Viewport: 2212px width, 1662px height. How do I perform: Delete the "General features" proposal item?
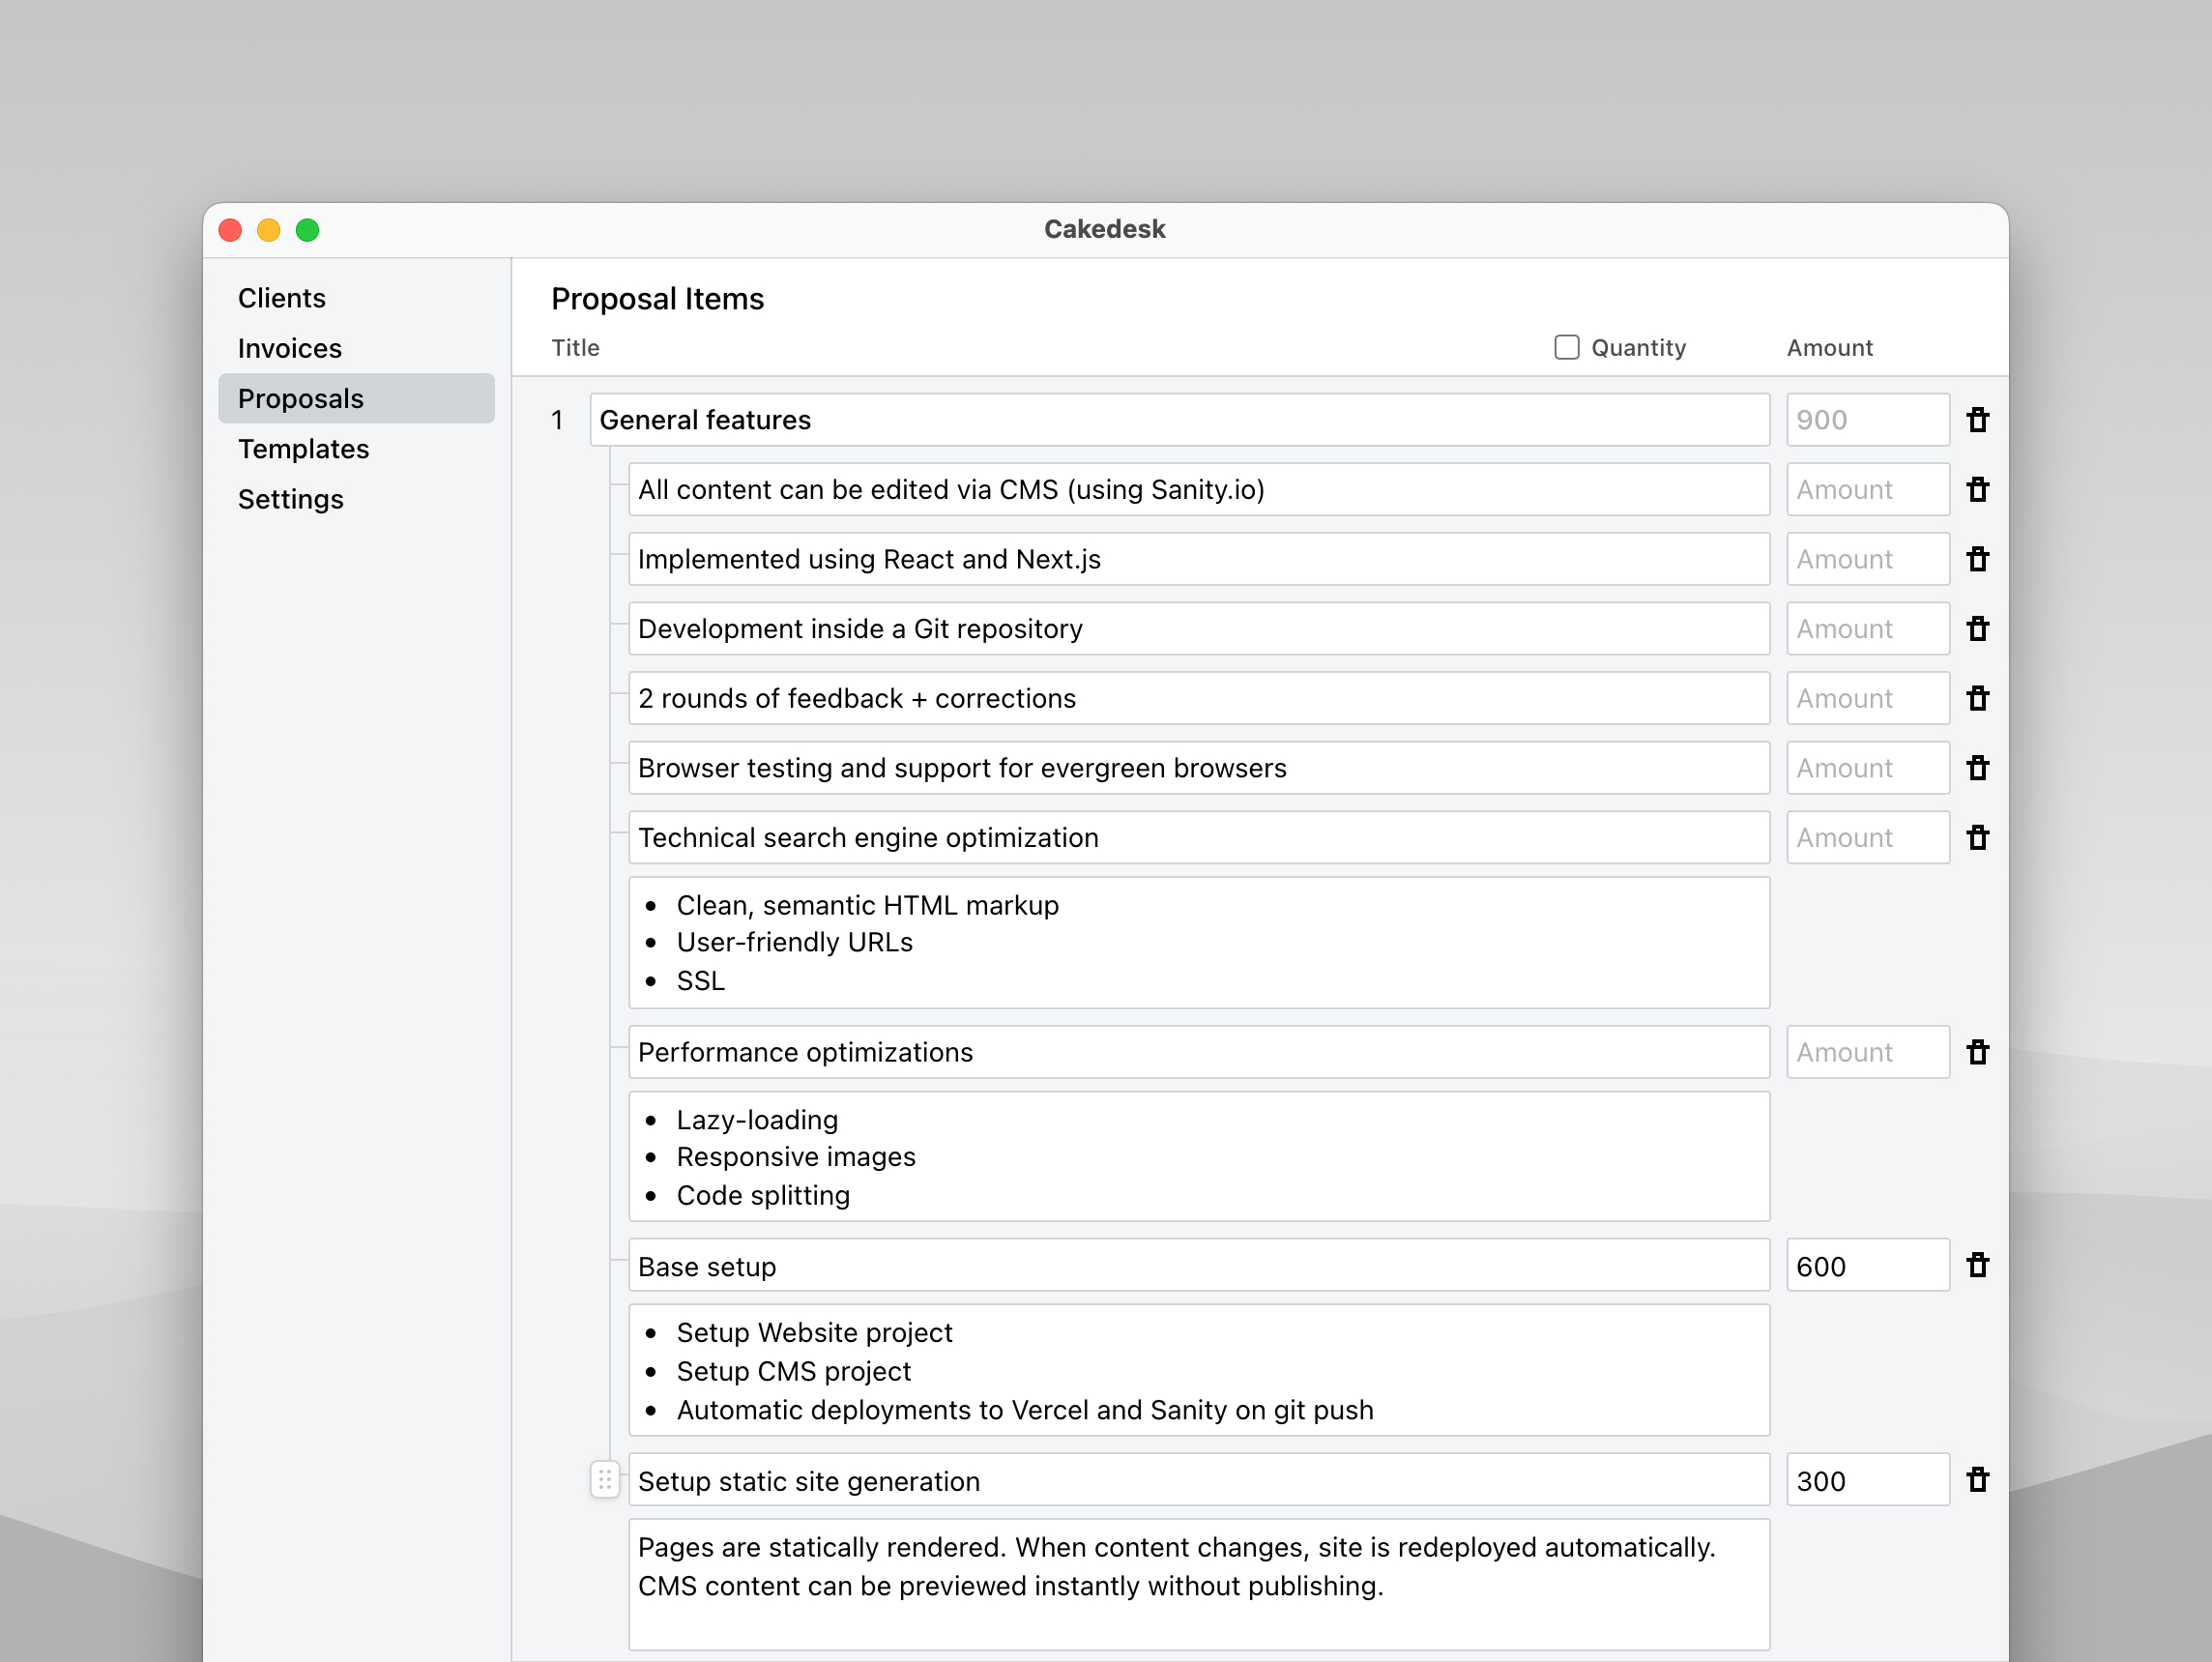tap(1977, 419)
